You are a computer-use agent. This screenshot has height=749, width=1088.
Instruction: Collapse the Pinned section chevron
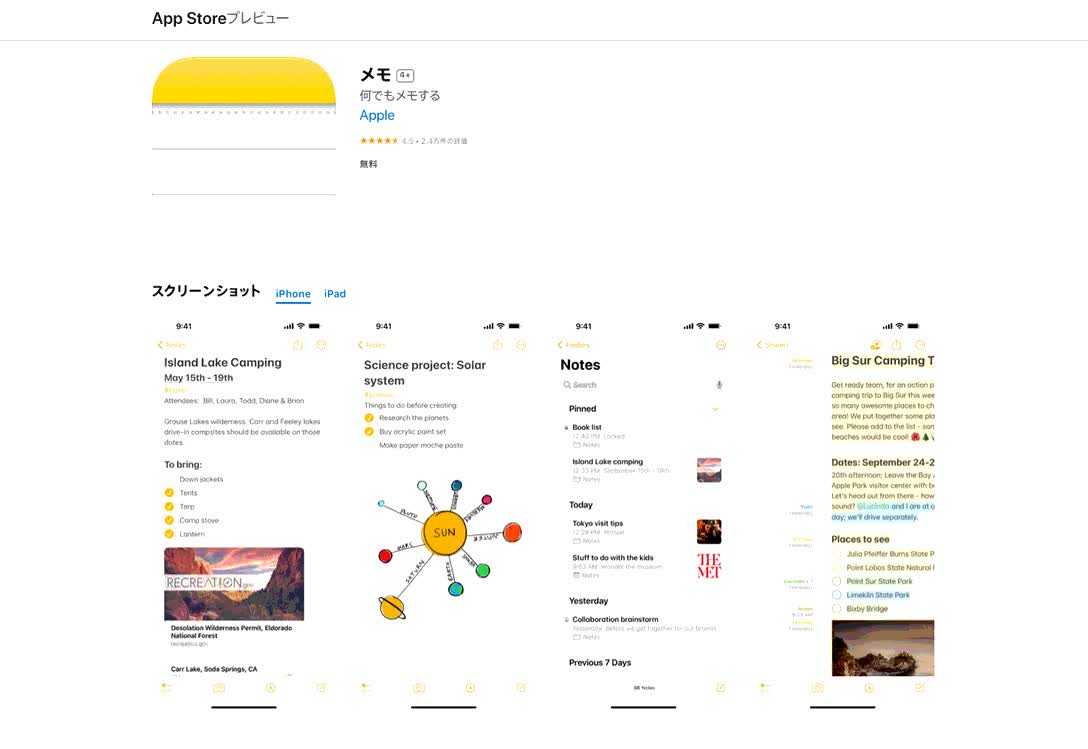pyautogui.click(x=715, y=409)
